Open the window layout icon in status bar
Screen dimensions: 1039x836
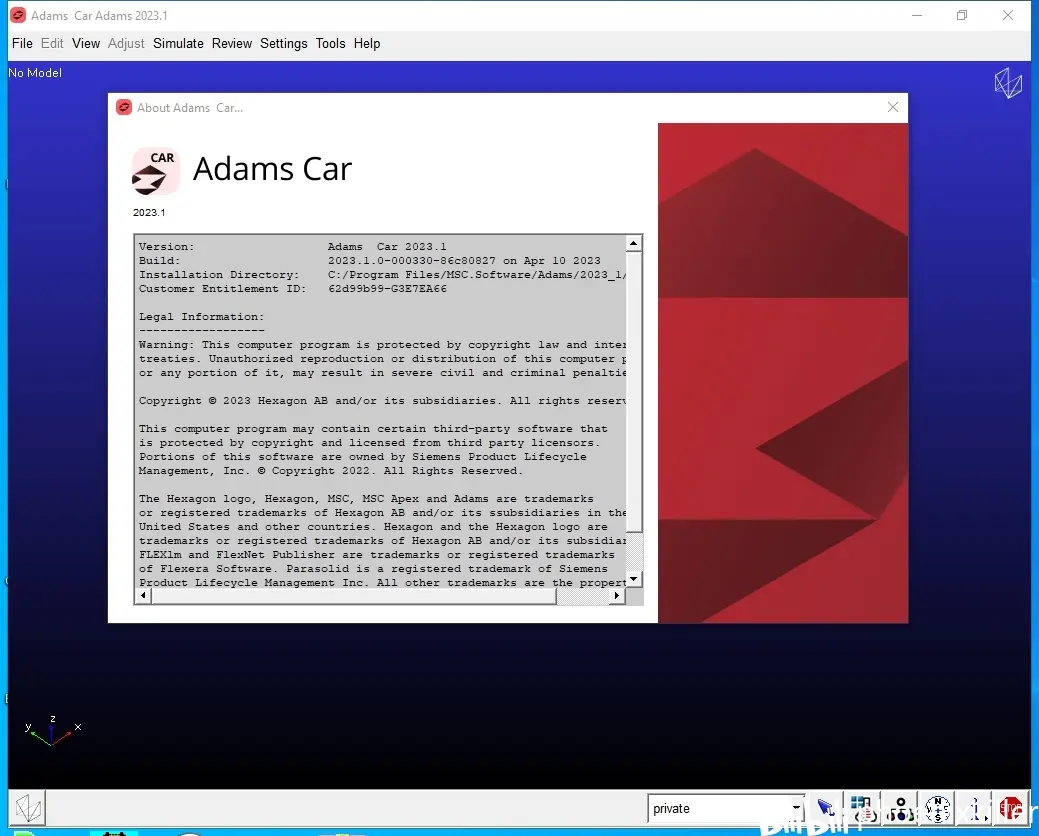tap(863, 808)
